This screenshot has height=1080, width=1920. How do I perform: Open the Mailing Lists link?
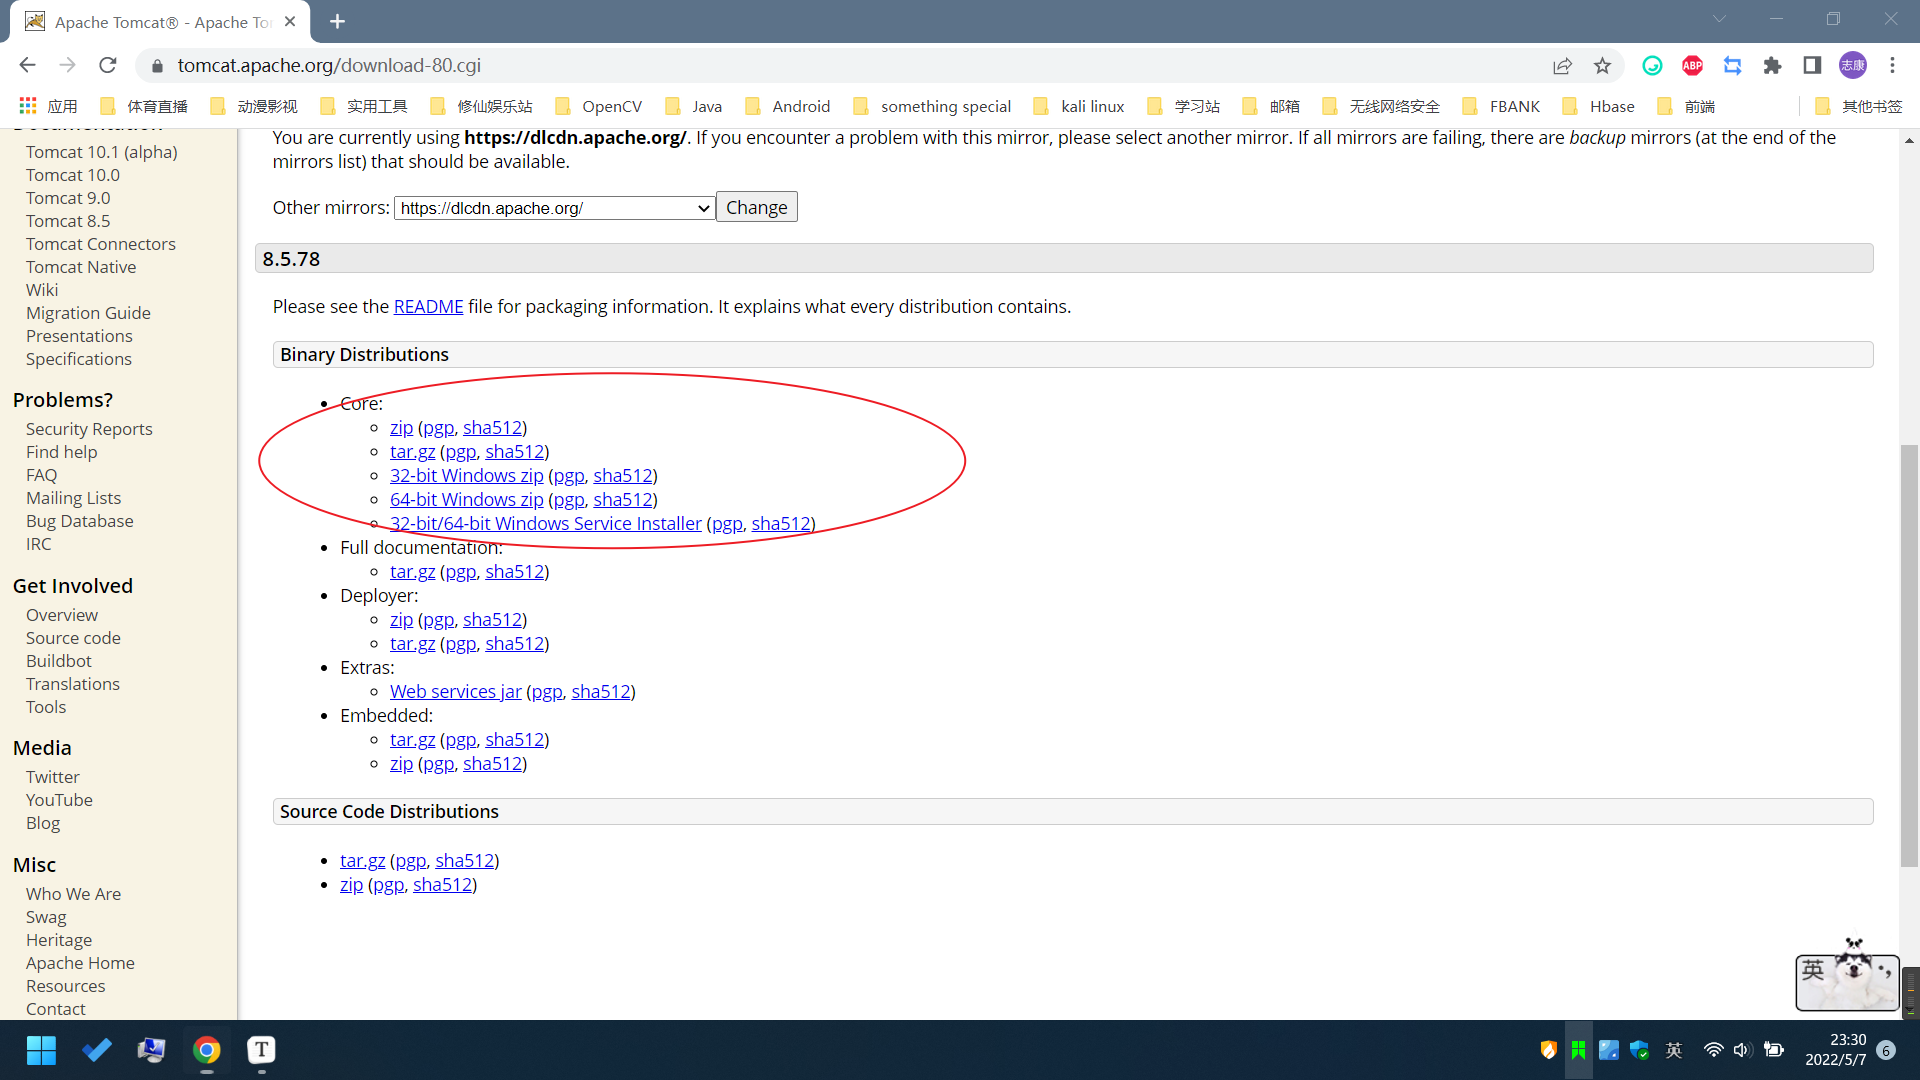coord(73,498)
